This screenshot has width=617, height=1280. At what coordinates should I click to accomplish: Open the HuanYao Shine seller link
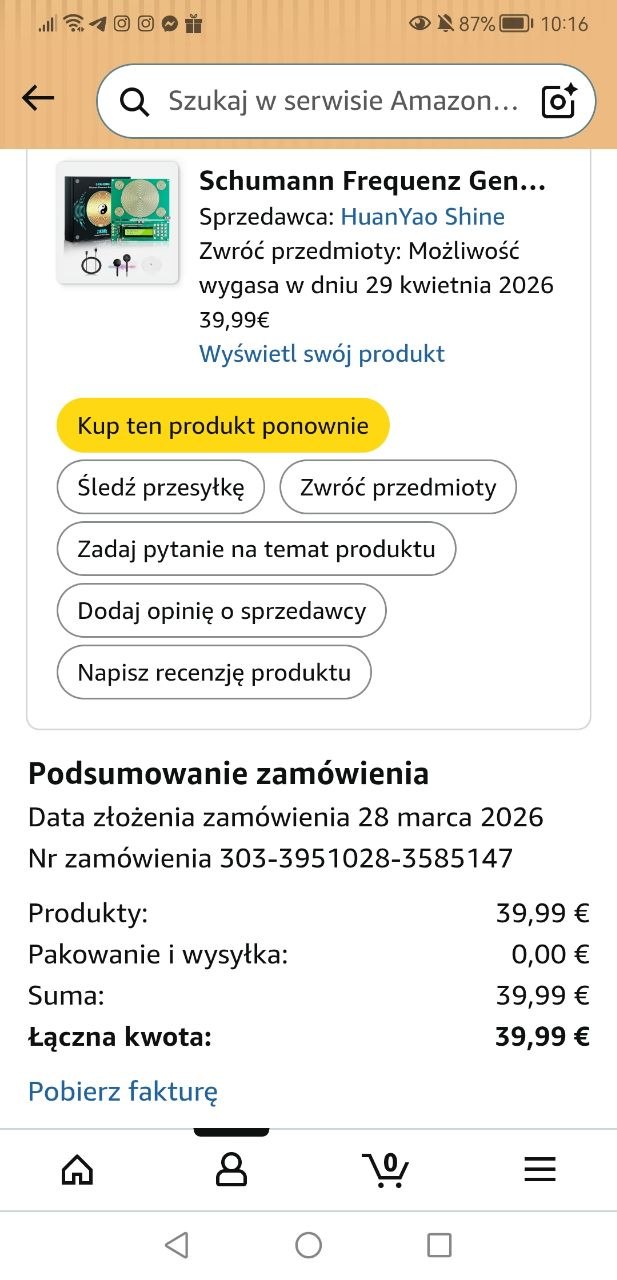(x=422, y=217)
